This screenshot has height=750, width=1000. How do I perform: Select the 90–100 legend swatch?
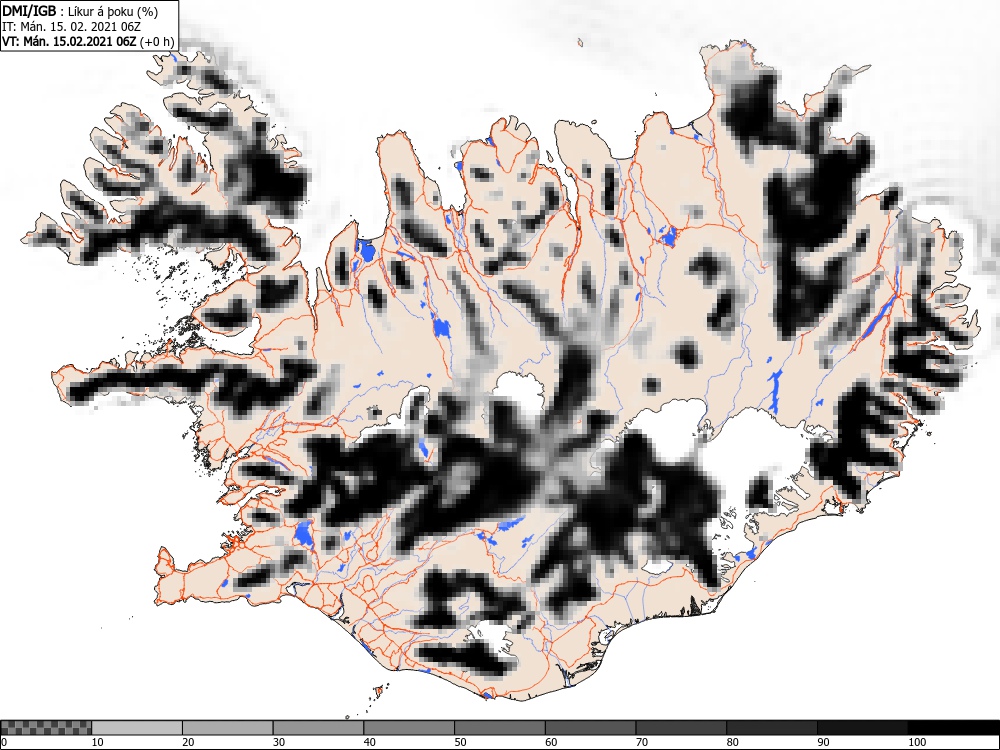coord(862,728)
